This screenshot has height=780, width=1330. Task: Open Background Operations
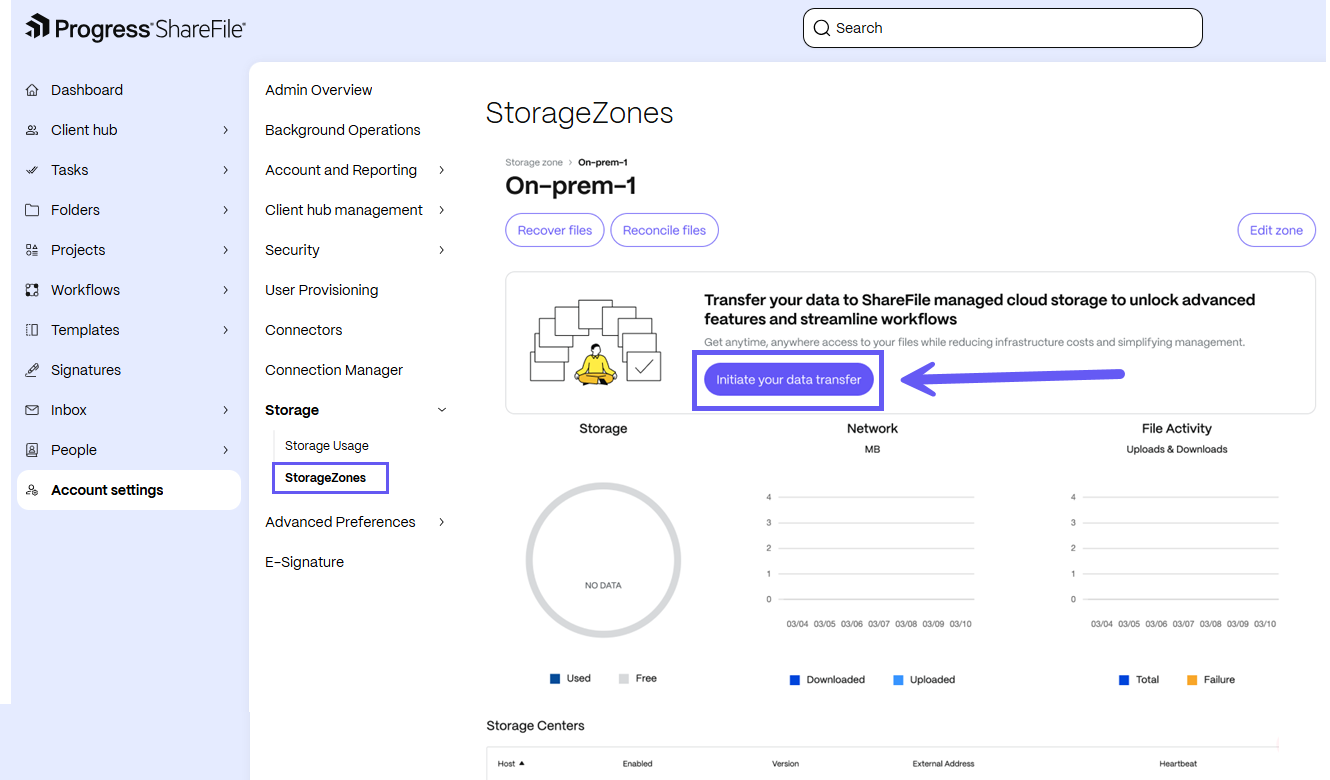click(343, 130)
